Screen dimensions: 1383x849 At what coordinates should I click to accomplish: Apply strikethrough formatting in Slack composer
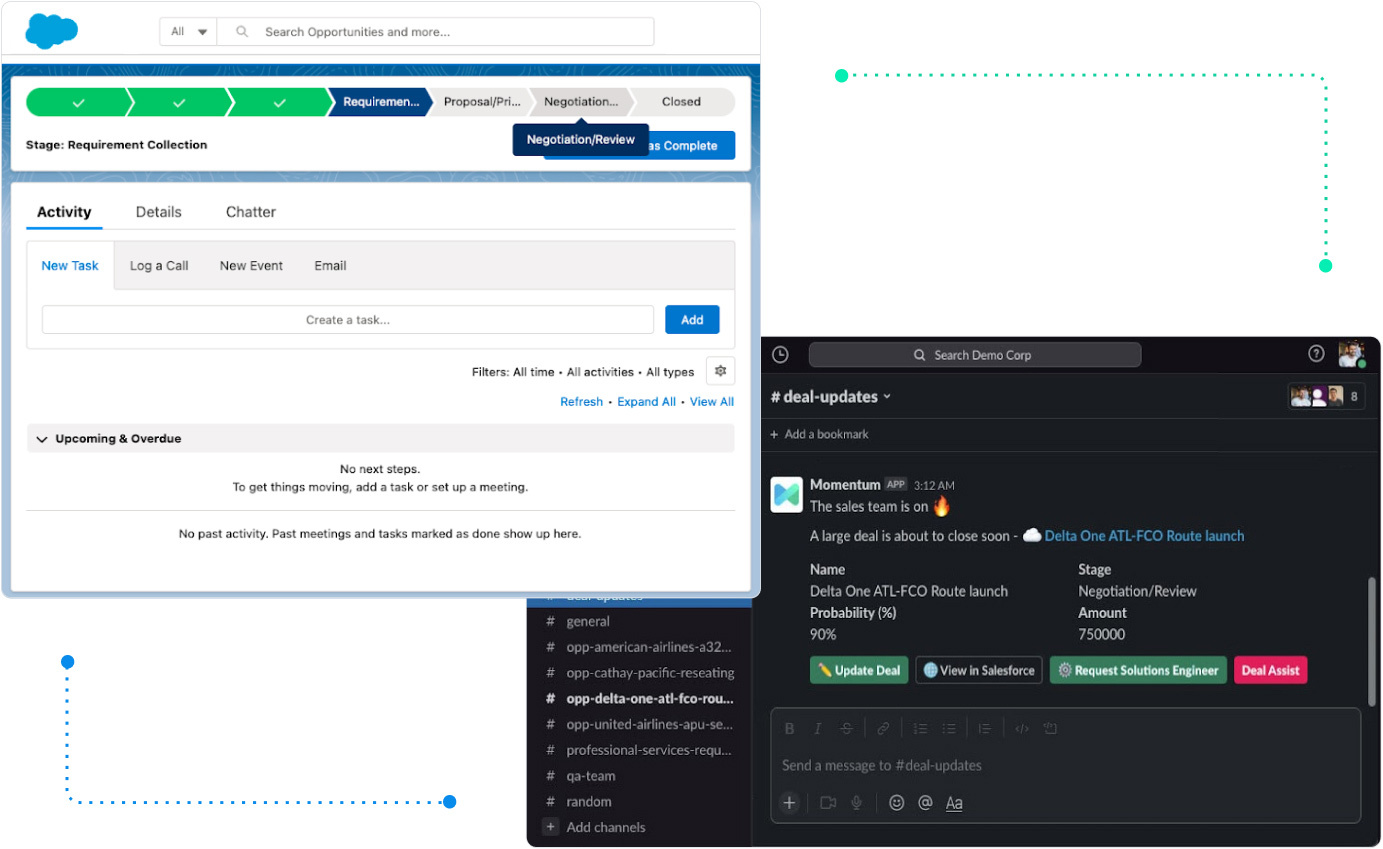846,729
